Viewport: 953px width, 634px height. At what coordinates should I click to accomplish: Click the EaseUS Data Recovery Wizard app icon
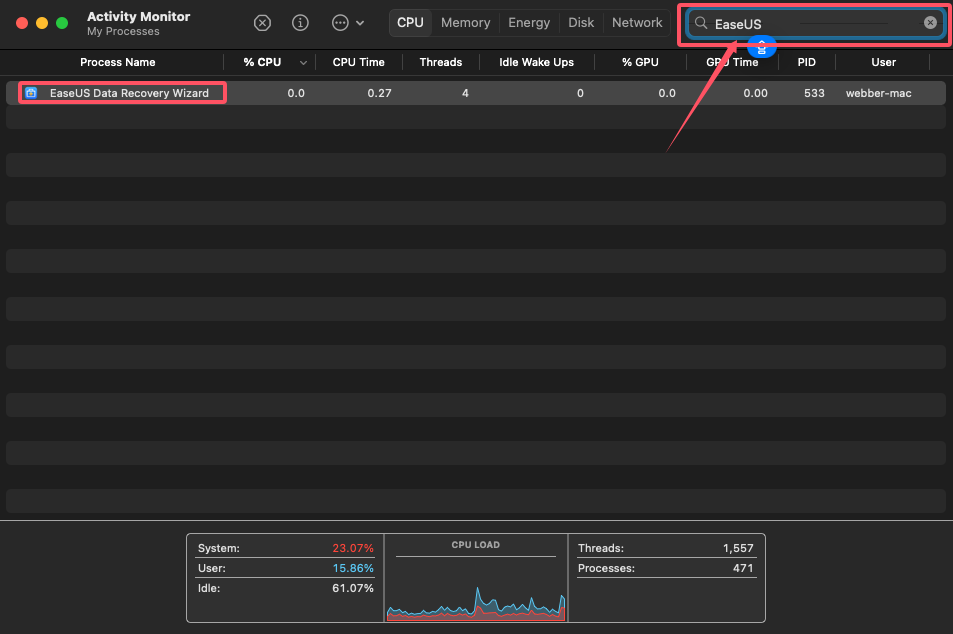(31, 93)
